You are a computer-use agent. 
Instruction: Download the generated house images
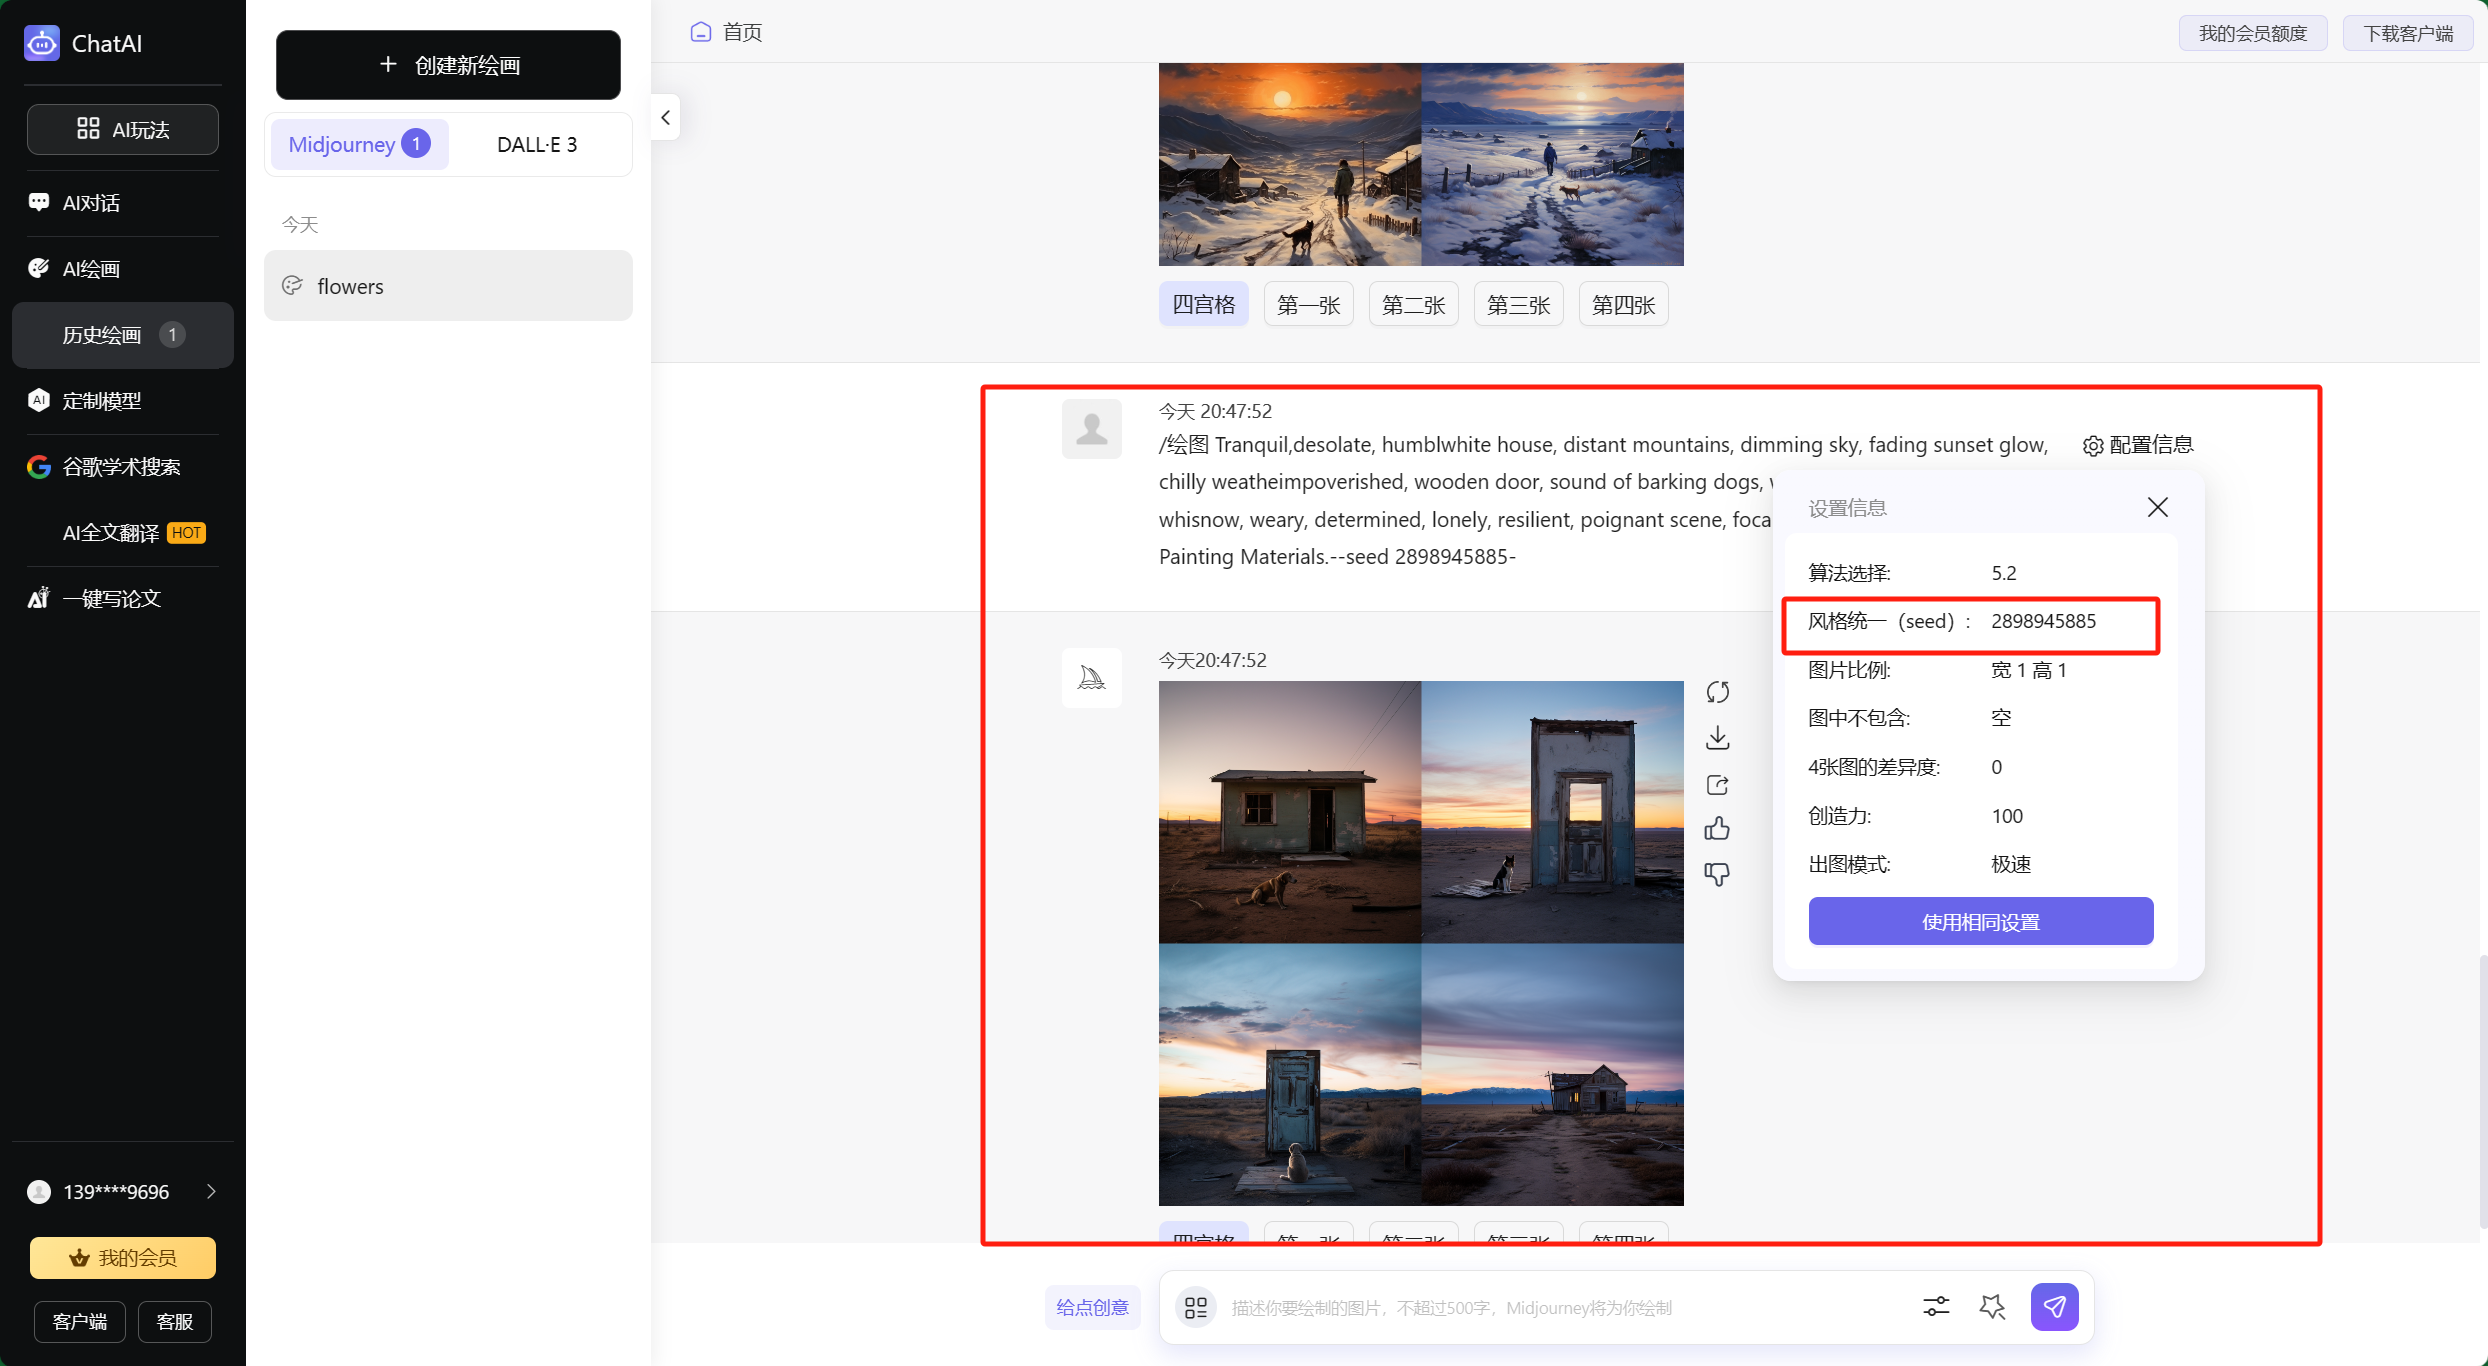(1717, 738)
